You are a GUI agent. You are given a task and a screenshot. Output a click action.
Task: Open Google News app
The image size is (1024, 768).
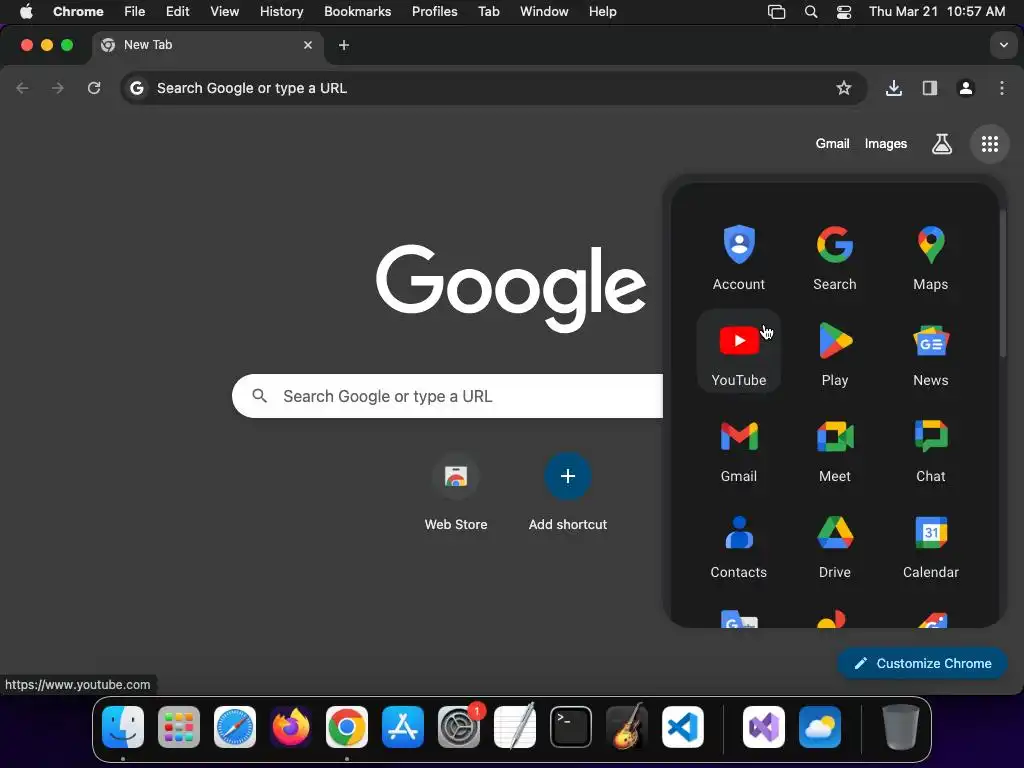(x=931, y=353)
